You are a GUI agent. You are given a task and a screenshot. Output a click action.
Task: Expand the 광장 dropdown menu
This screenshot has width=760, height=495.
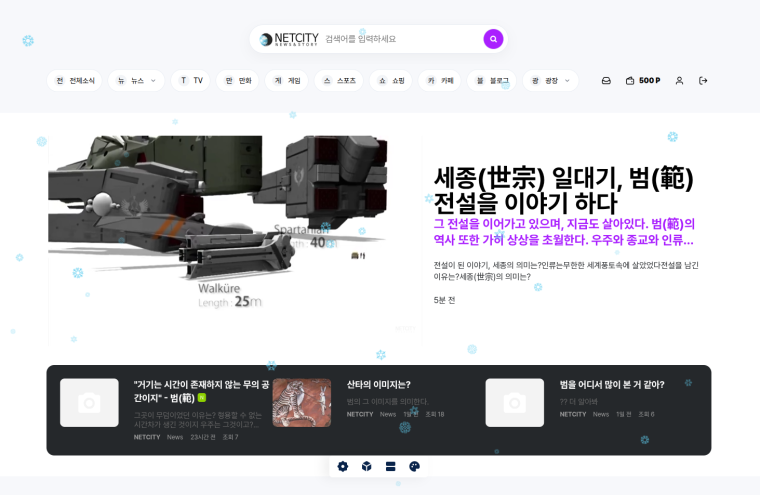[x=550, y=81]
